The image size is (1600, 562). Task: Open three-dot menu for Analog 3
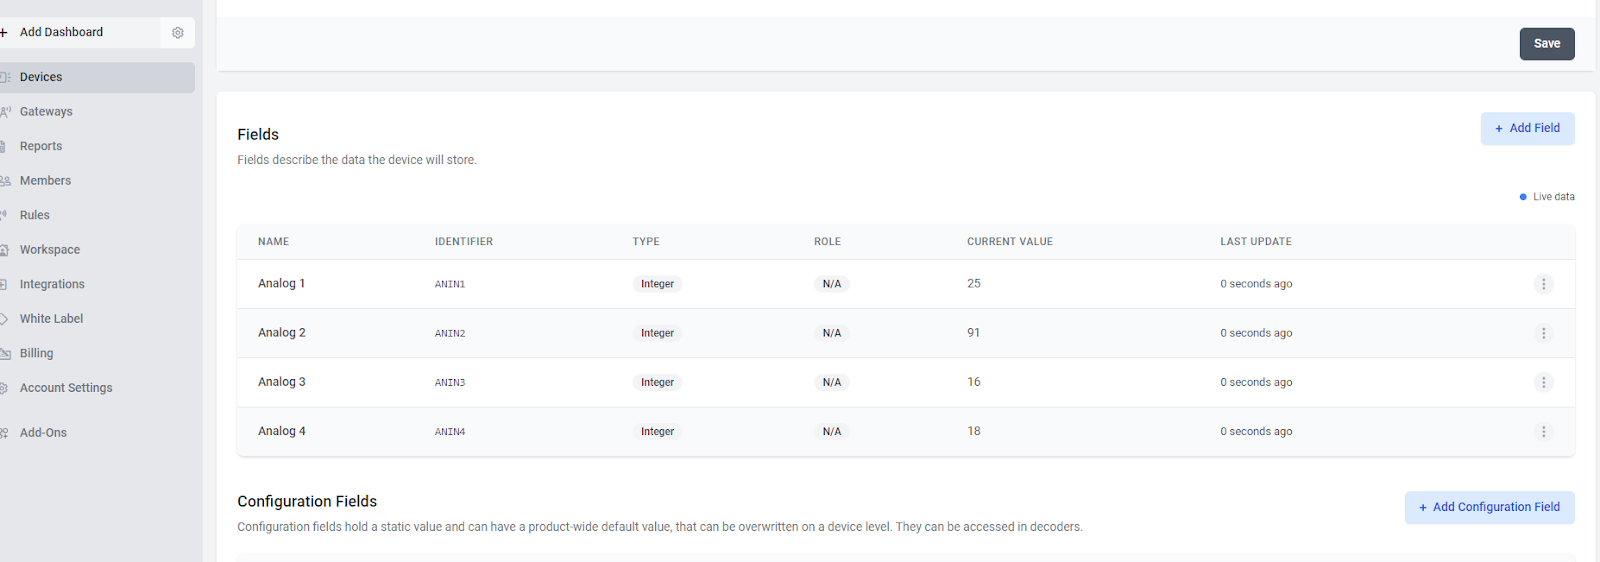coord(1543,382)
